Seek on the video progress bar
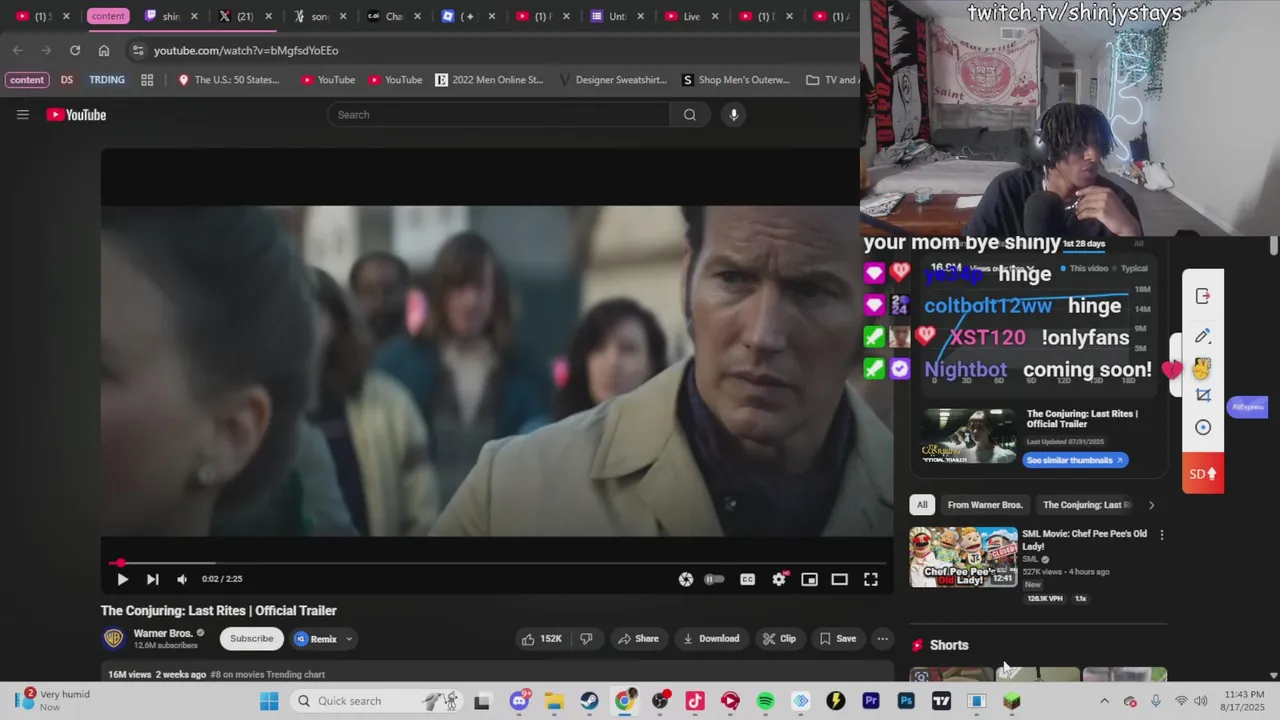The height and width of the screenshot is (720, 1280). [497, 563]
